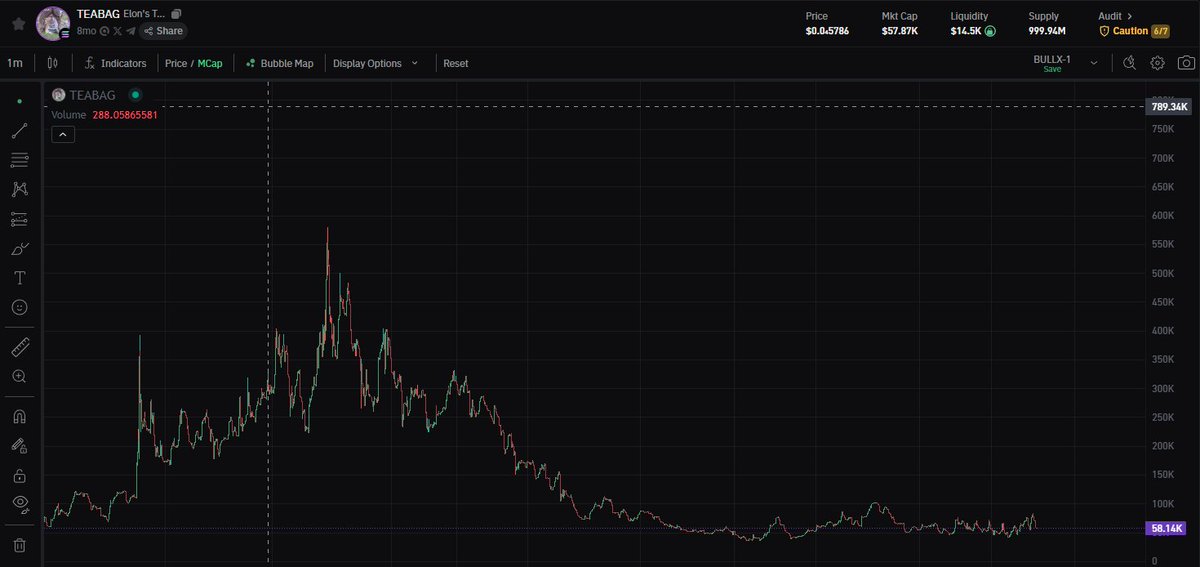Open the forecasting and position tools

(20, 219)
